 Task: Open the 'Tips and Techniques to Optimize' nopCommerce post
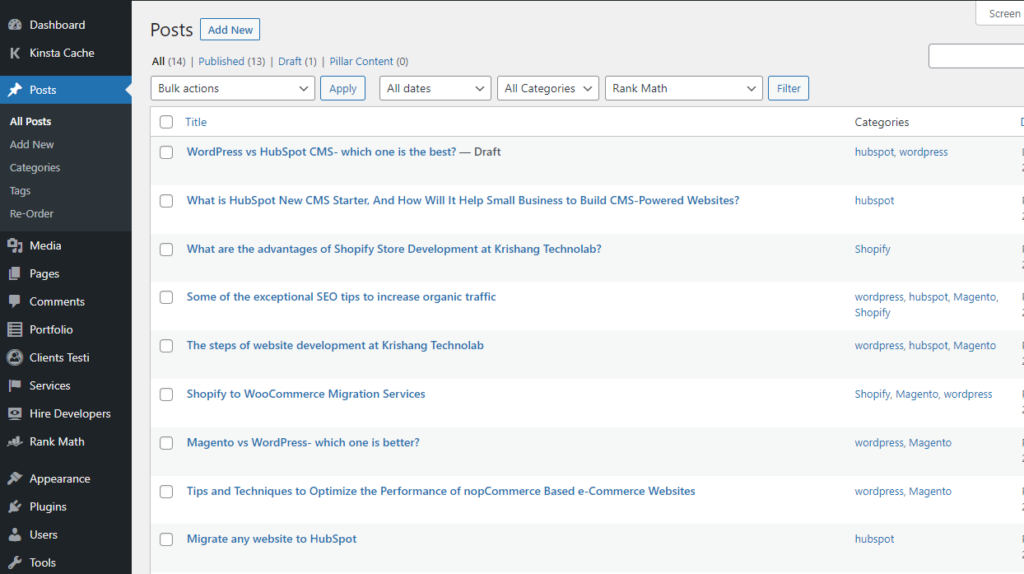[441, 491]
